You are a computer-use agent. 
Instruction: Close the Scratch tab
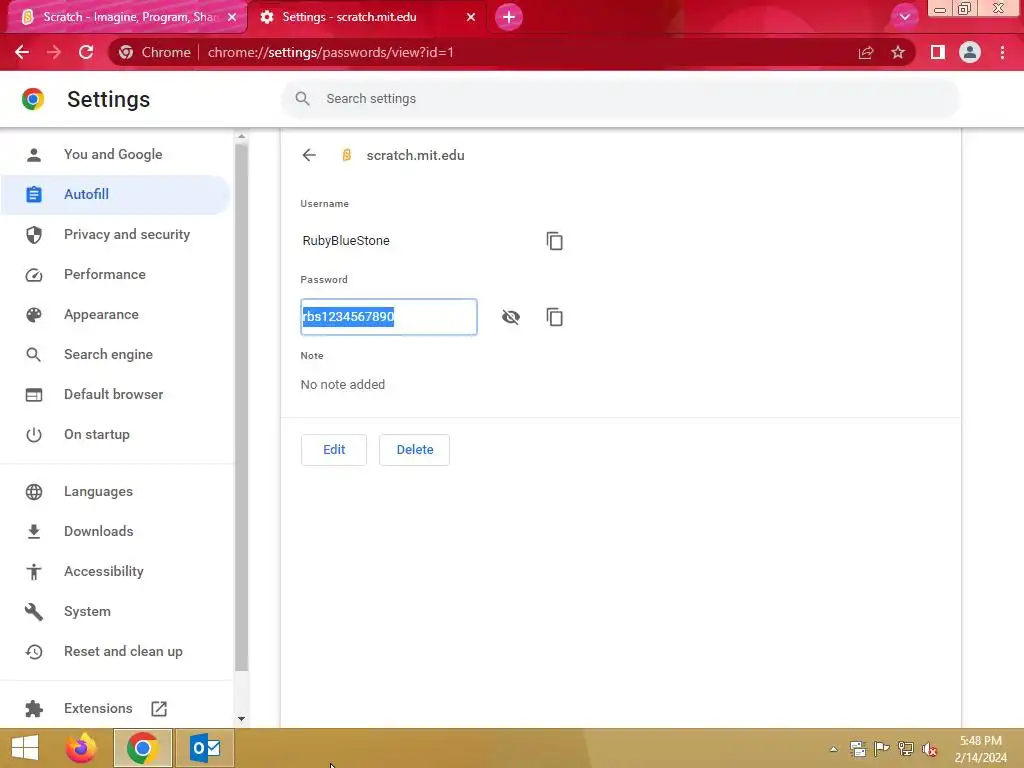point(232,17)
